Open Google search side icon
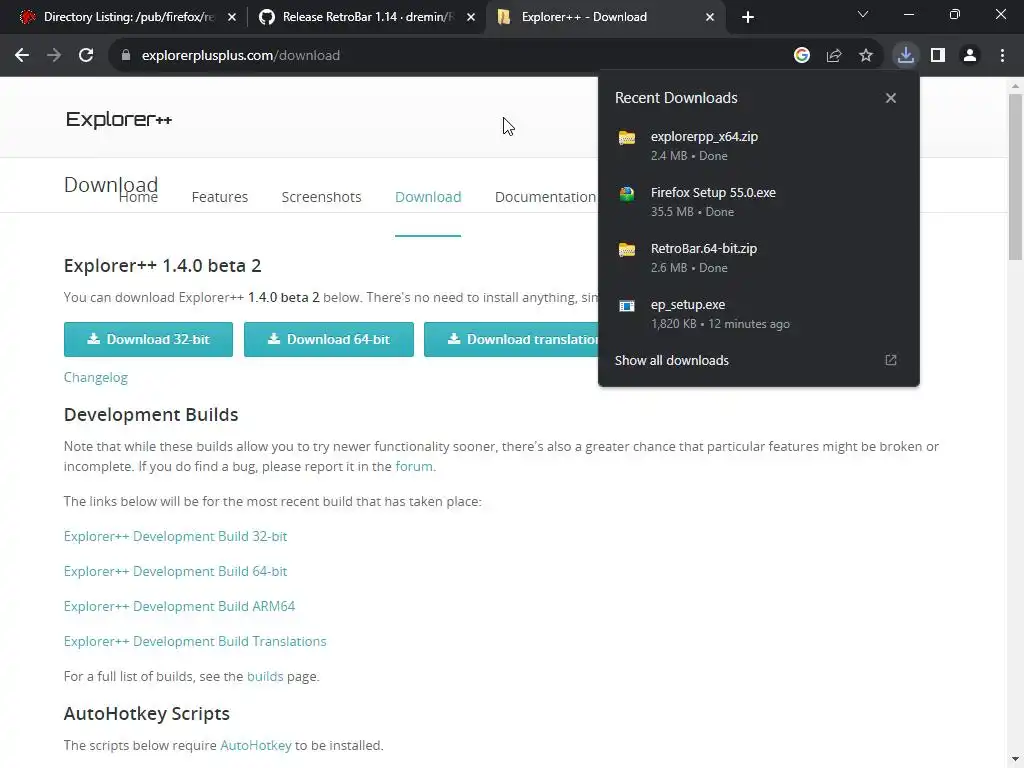The image size is (1024, 768). pyautogui.click(x=802, y=56)
